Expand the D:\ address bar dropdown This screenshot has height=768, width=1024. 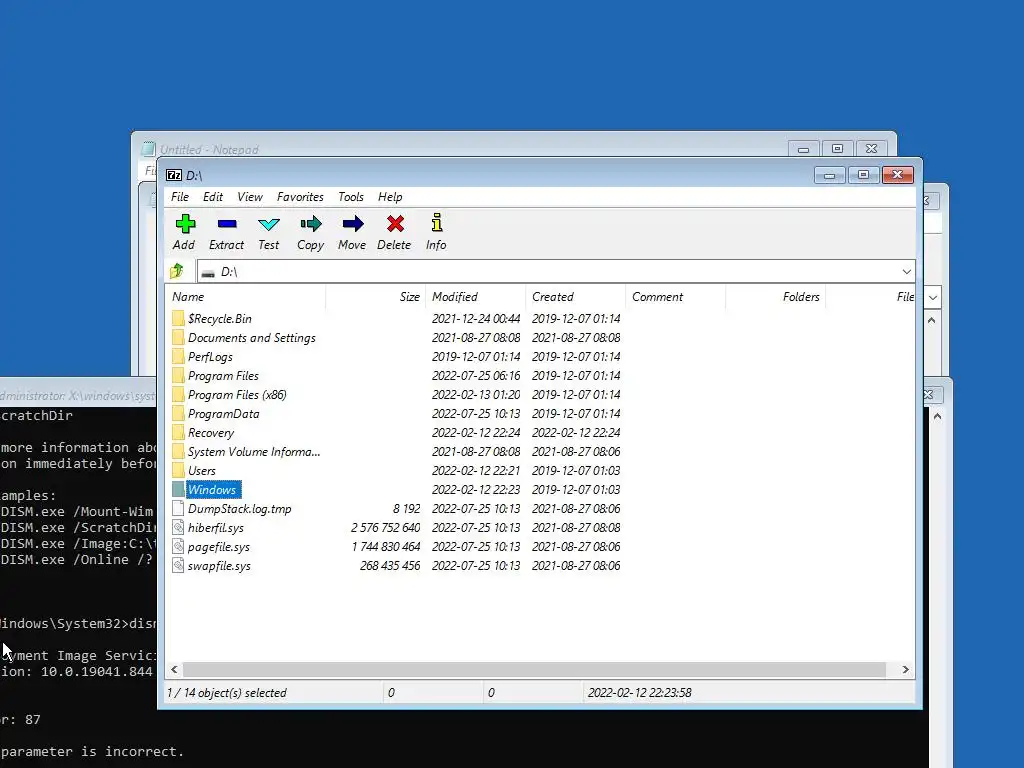[x=906, y=272]
